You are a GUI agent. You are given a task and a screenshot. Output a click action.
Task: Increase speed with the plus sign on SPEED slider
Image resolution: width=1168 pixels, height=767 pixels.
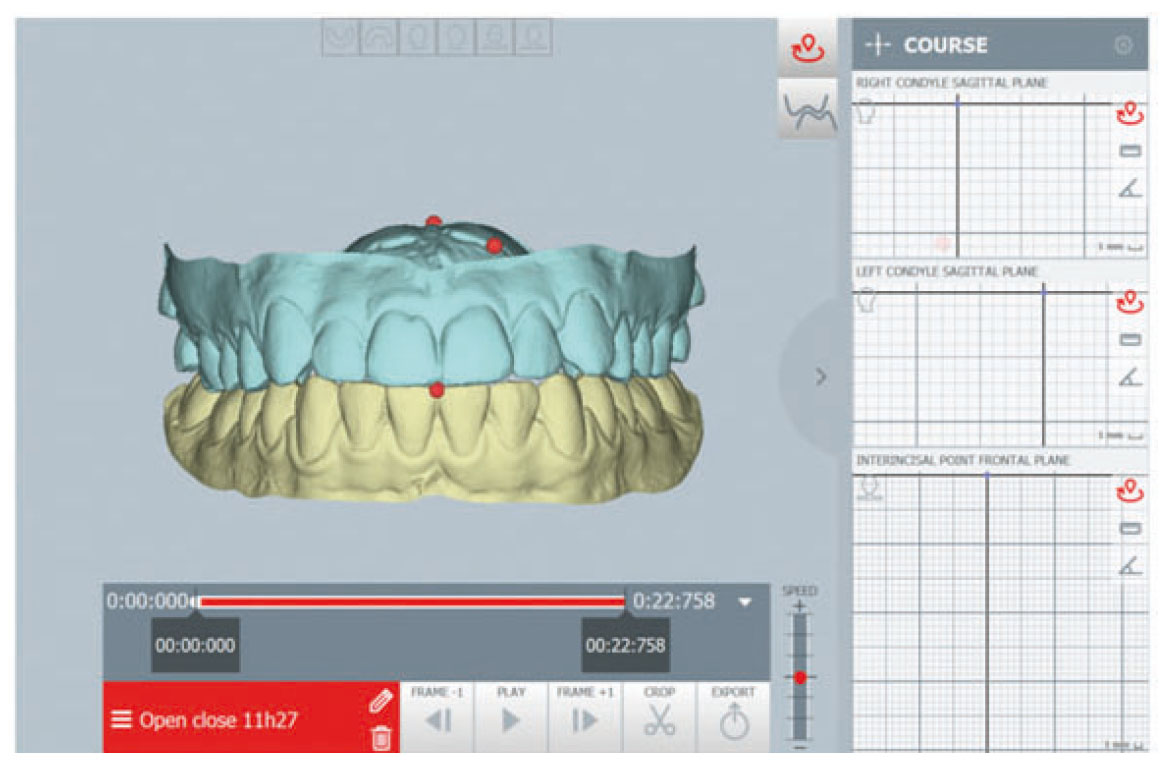tap(800, 607)
